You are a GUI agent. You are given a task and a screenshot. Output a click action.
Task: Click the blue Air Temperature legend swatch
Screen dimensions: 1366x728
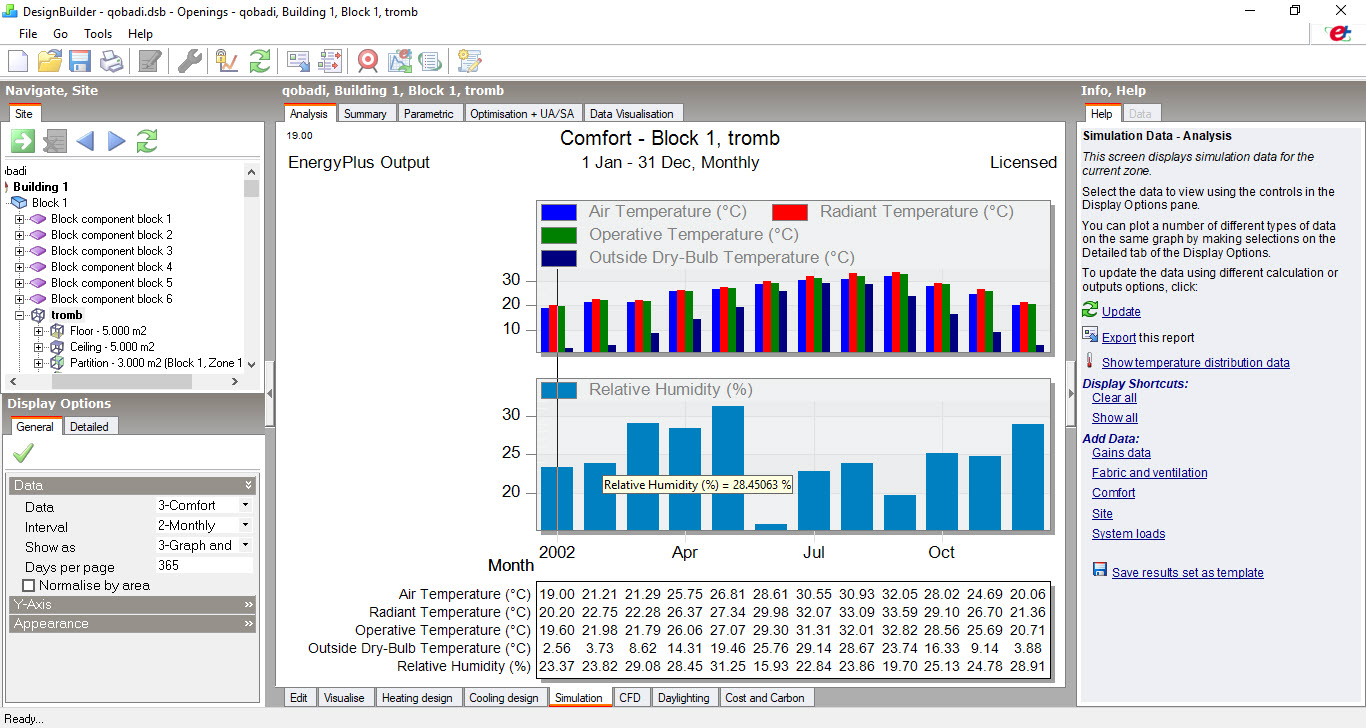(x=558, y=212)
